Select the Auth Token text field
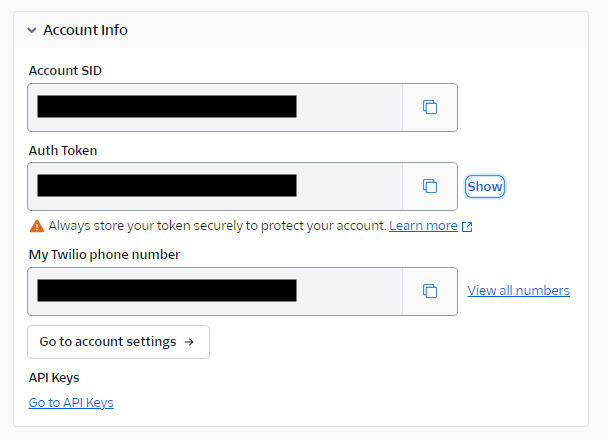This screenshot has width=607, height=439. [215, 186]
